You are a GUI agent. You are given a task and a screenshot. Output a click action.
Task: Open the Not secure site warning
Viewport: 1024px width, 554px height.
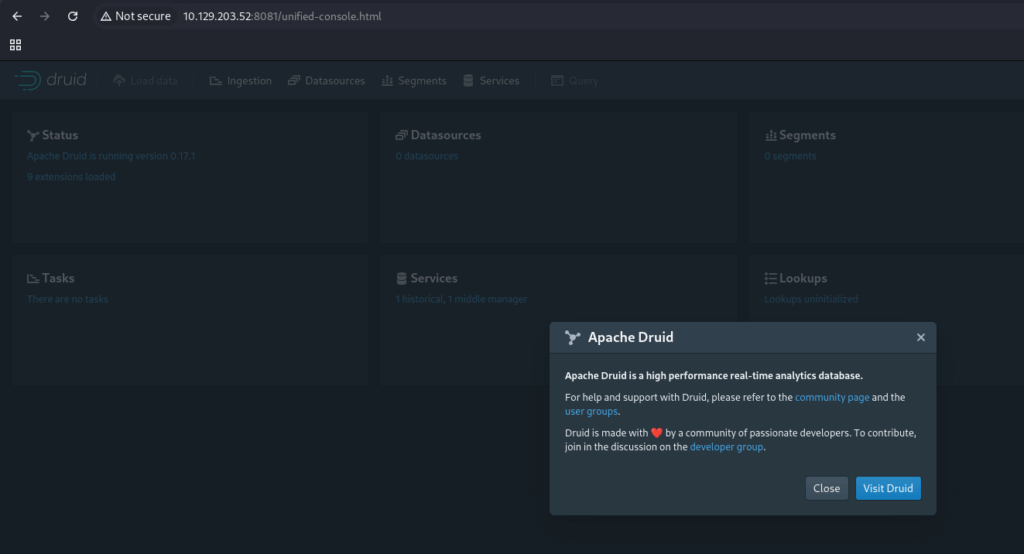(136, 16)
